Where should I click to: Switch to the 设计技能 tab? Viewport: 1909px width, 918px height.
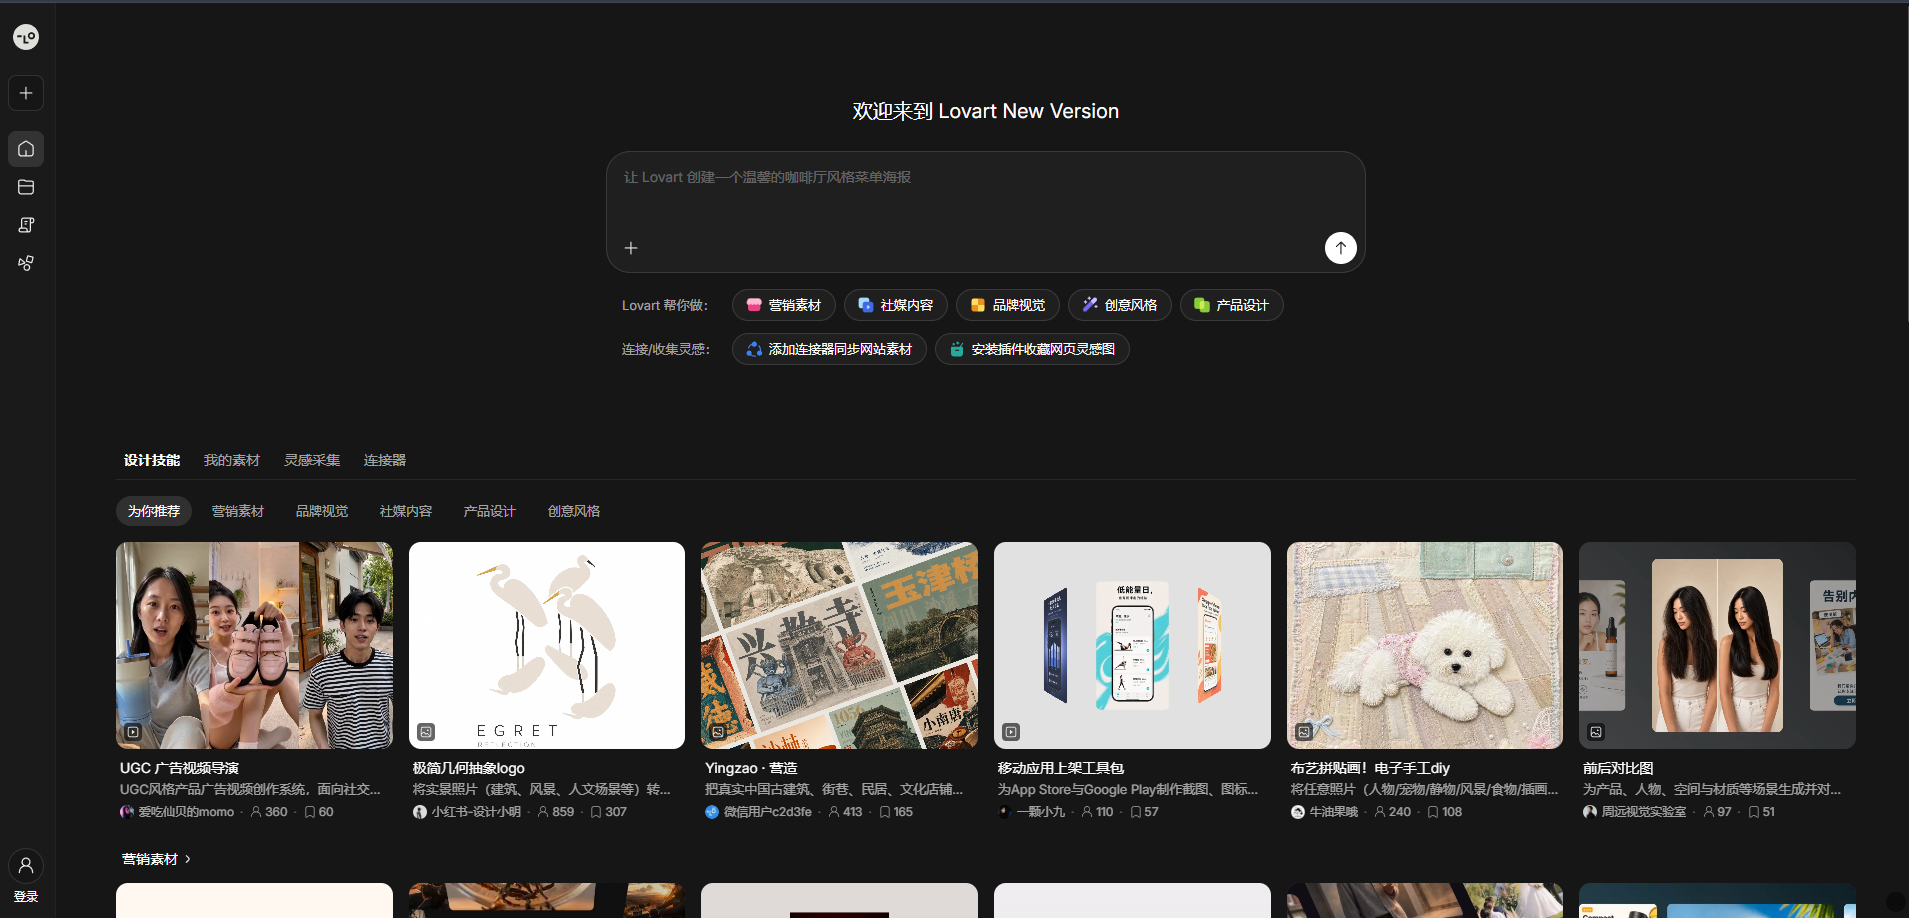[x=152, y=460]
